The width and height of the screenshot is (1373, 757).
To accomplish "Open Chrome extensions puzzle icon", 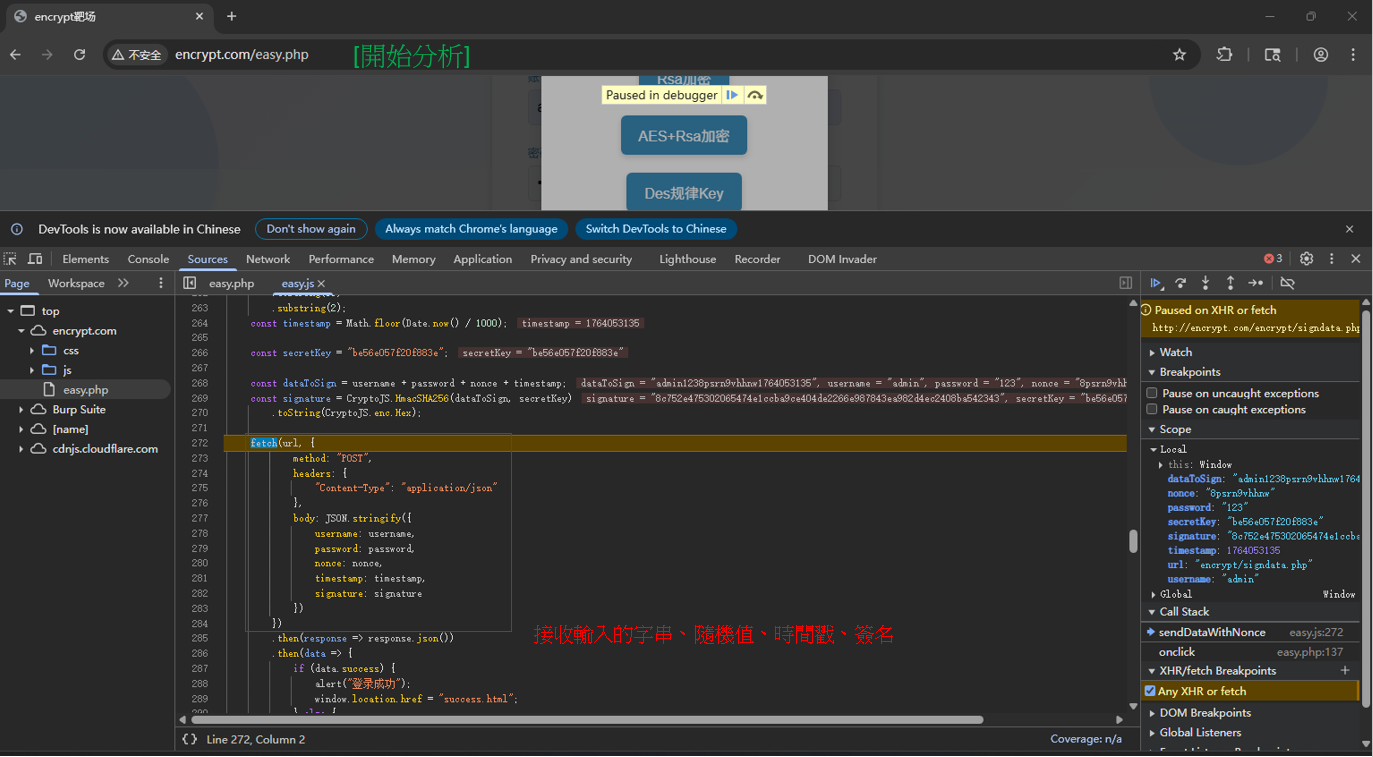I will pyautogui.click(x=1224, y=55).
